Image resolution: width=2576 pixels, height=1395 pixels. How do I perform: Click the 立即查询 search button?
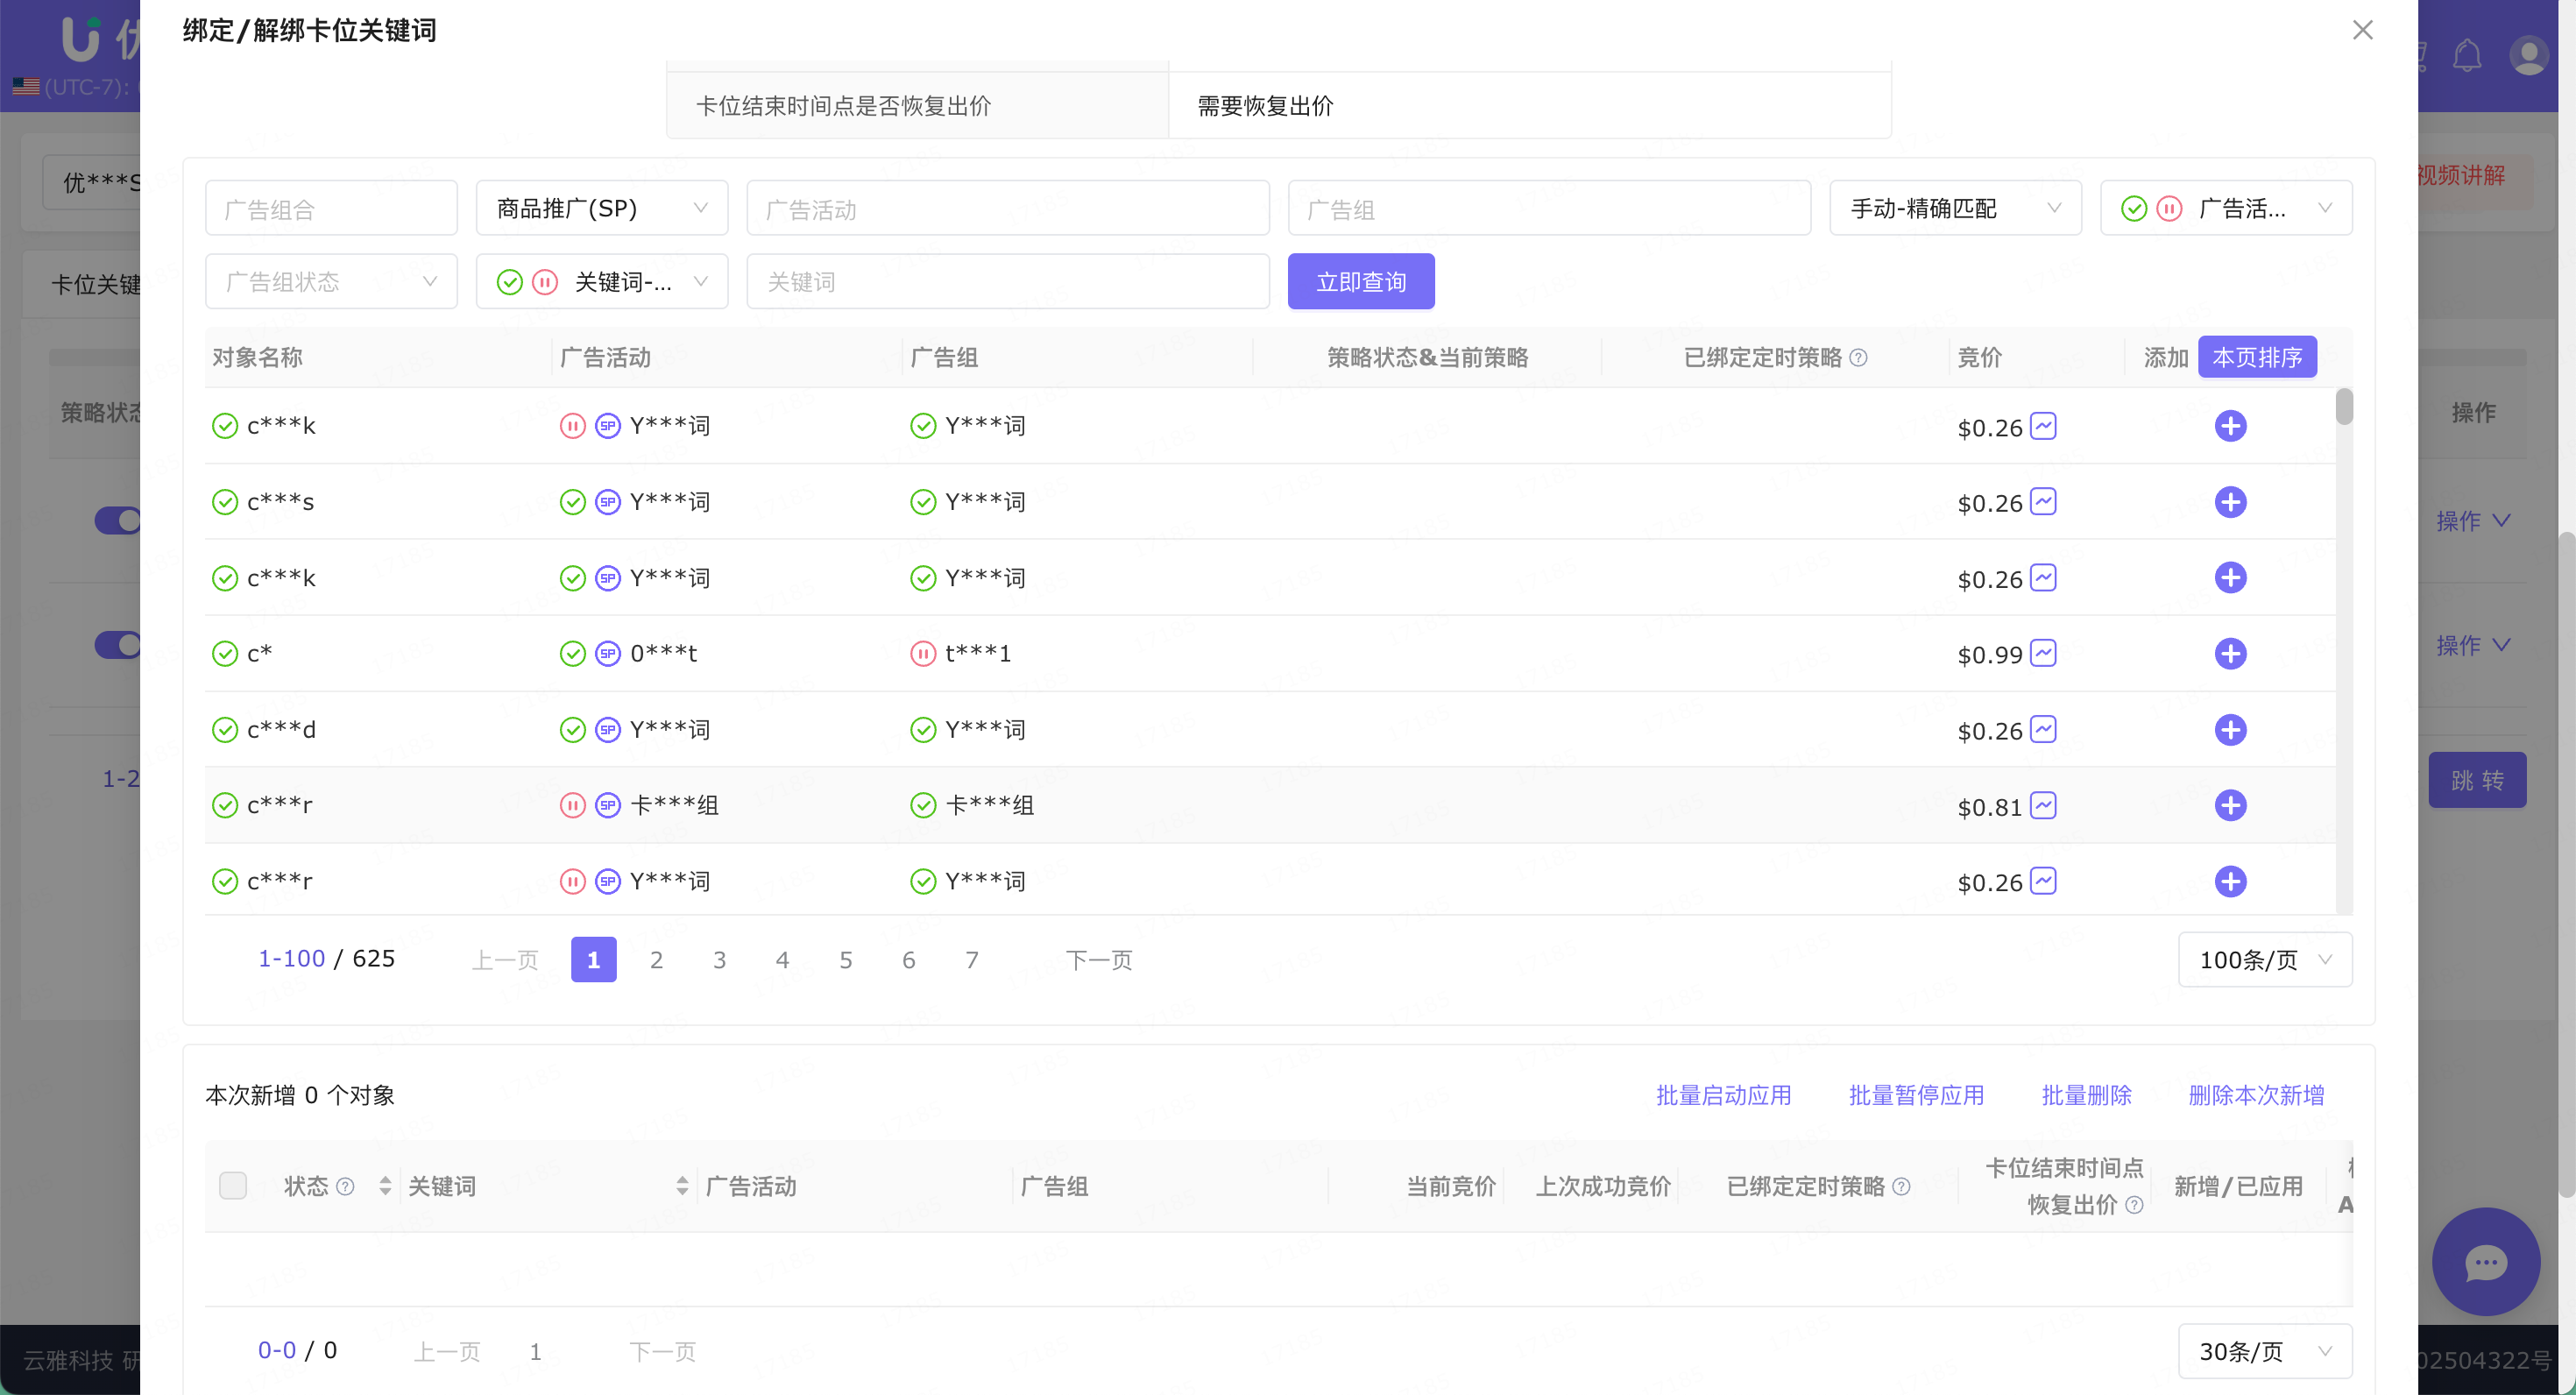click(x=1361, y=282)
